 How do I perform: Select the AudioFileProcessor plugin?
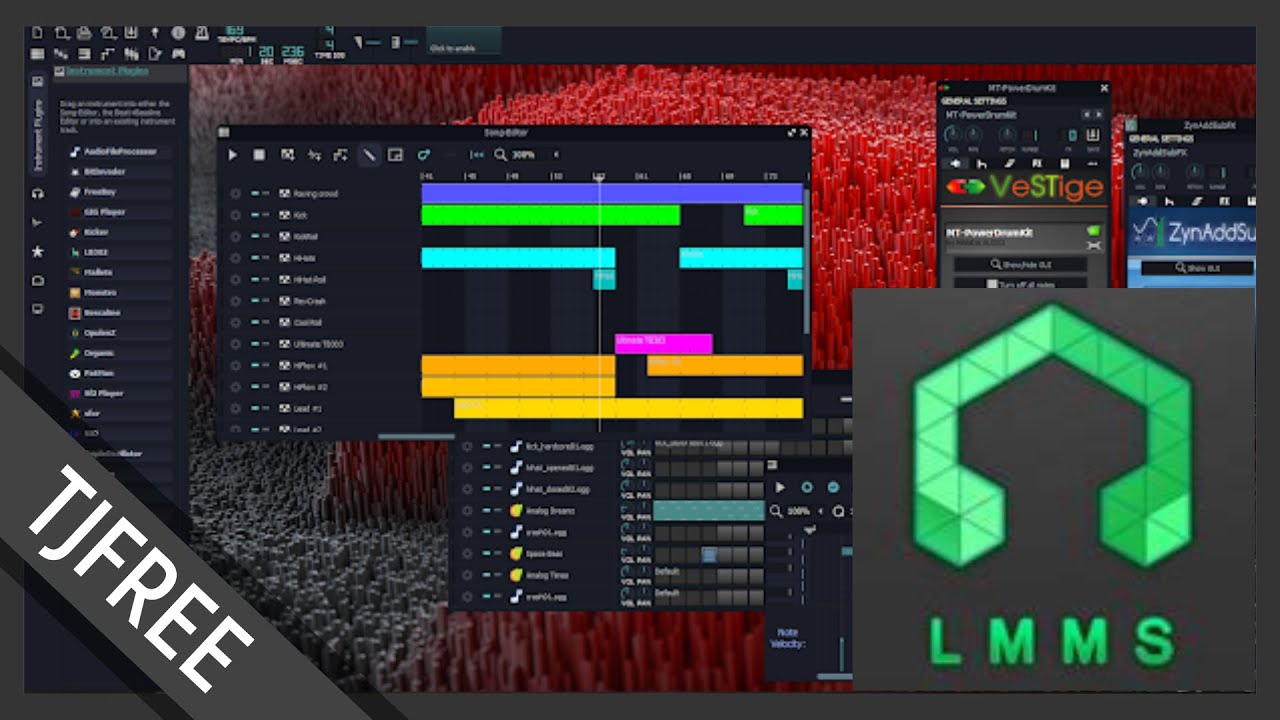(x=119, y=152)
